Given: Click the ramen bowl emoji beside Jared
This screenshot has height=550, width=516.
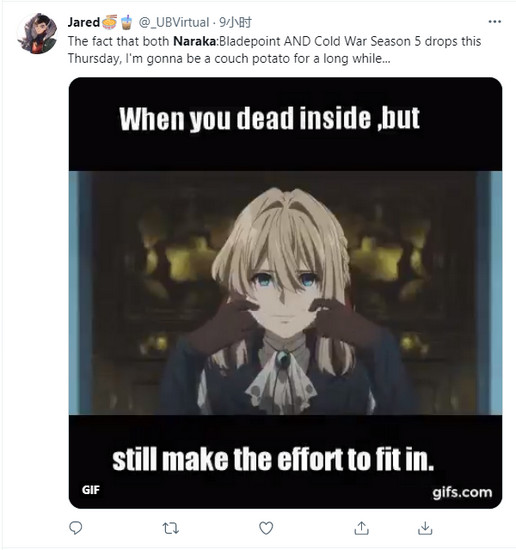Looking at the screenshot, I should point(109,22).
